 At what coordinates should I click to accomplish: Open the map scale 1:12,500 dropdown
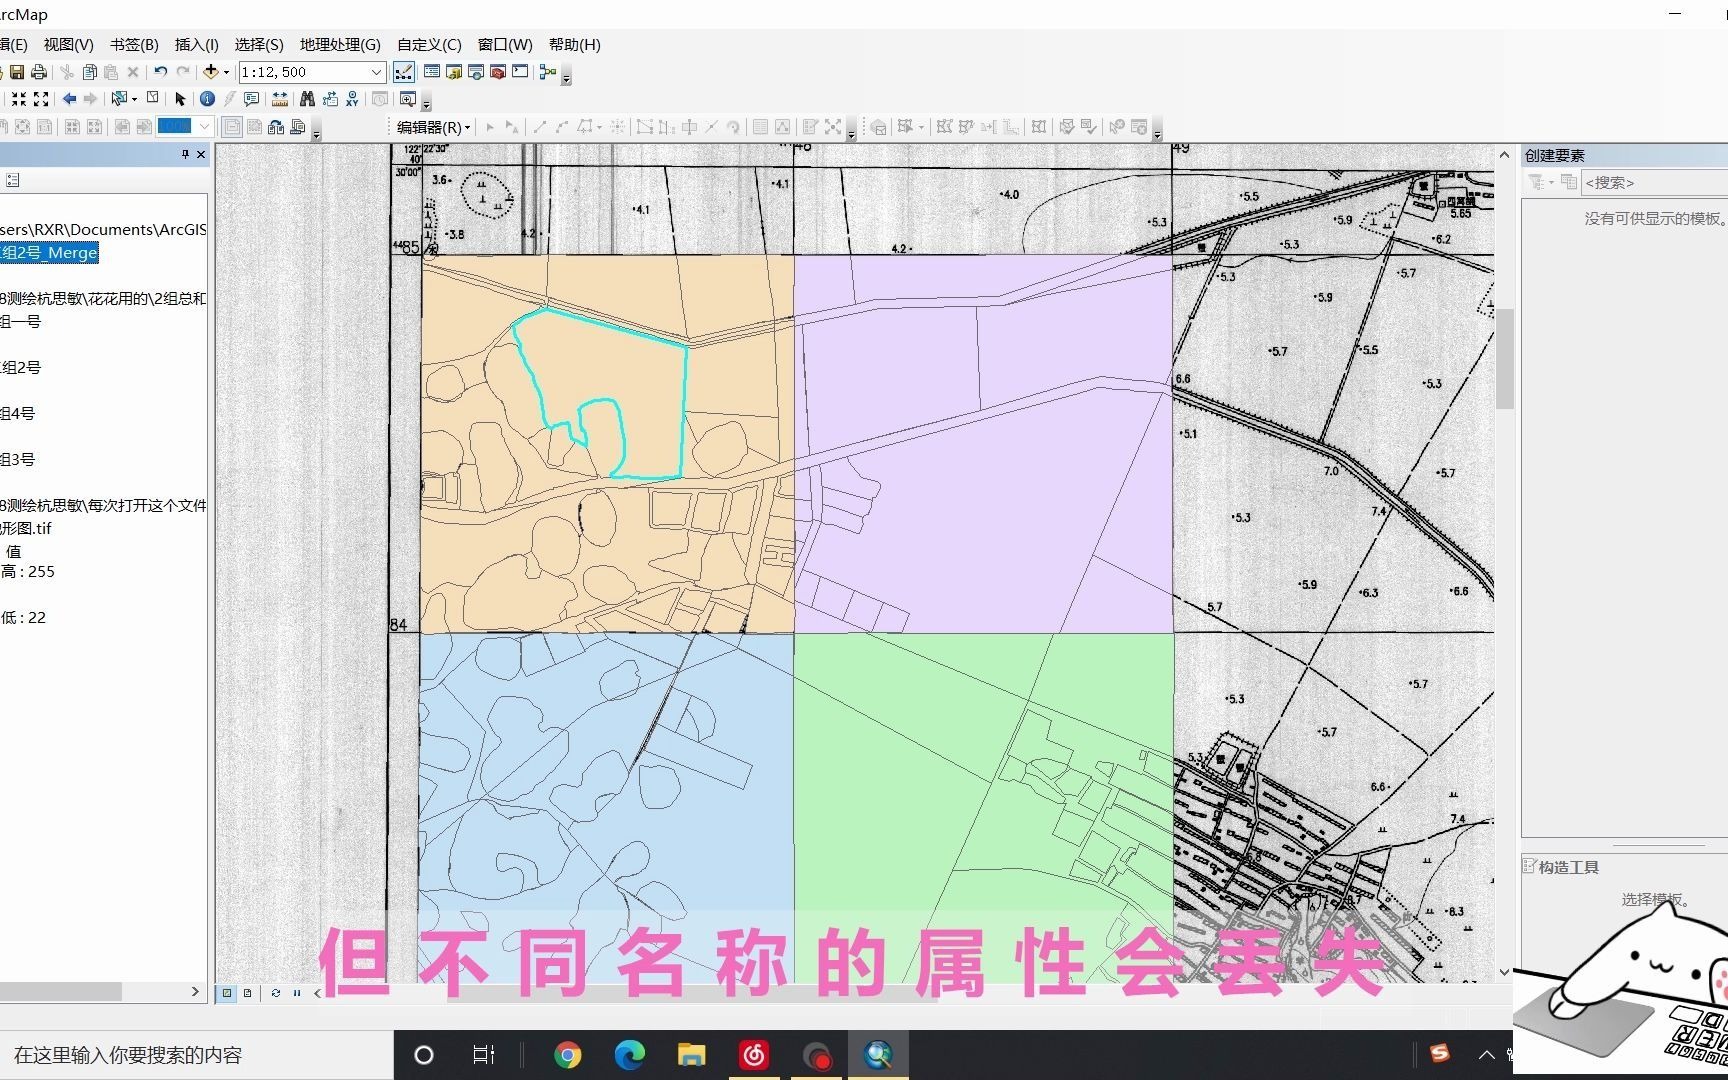coord(376,72)
